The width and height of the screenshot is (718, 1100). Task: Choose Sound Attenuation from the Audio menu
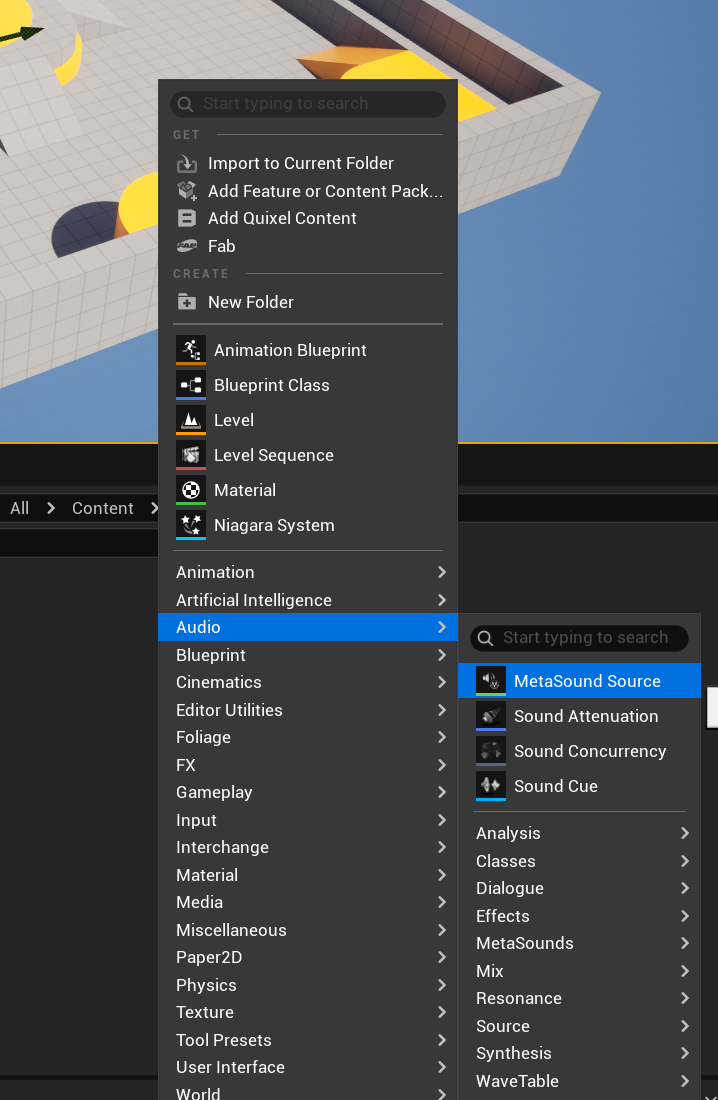pyautogui.click(x=585, y=716)
